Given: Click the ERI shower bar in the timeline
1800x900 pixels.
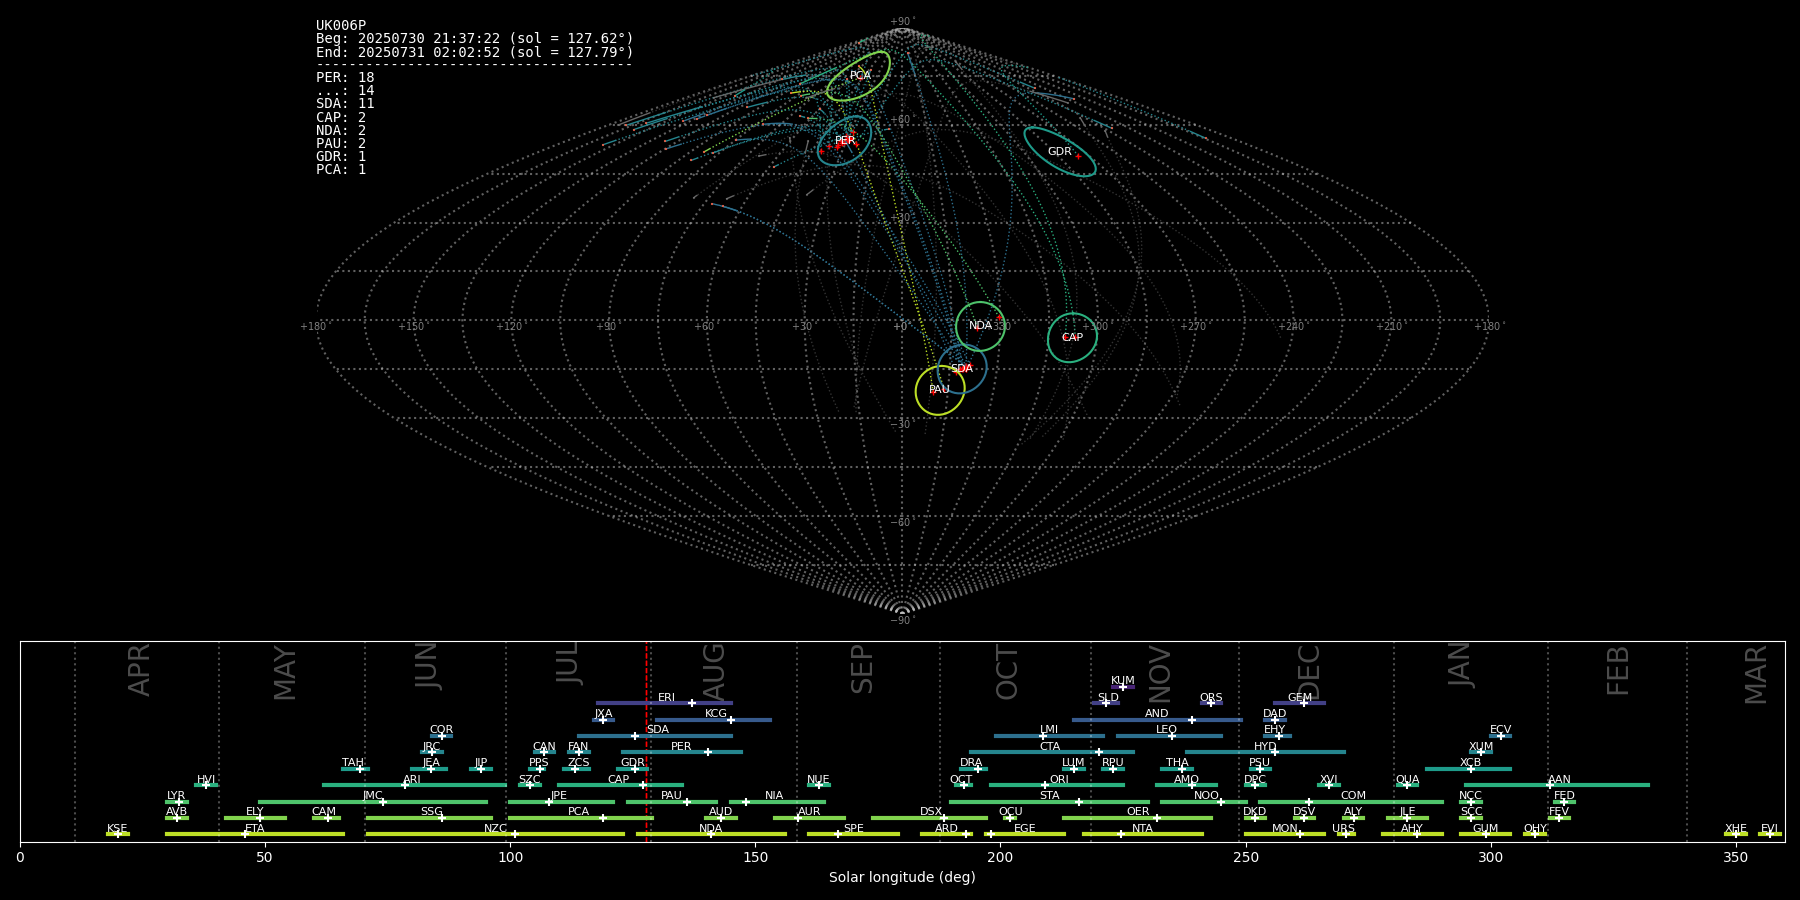Looking at the screenshot, I should 664,703.
